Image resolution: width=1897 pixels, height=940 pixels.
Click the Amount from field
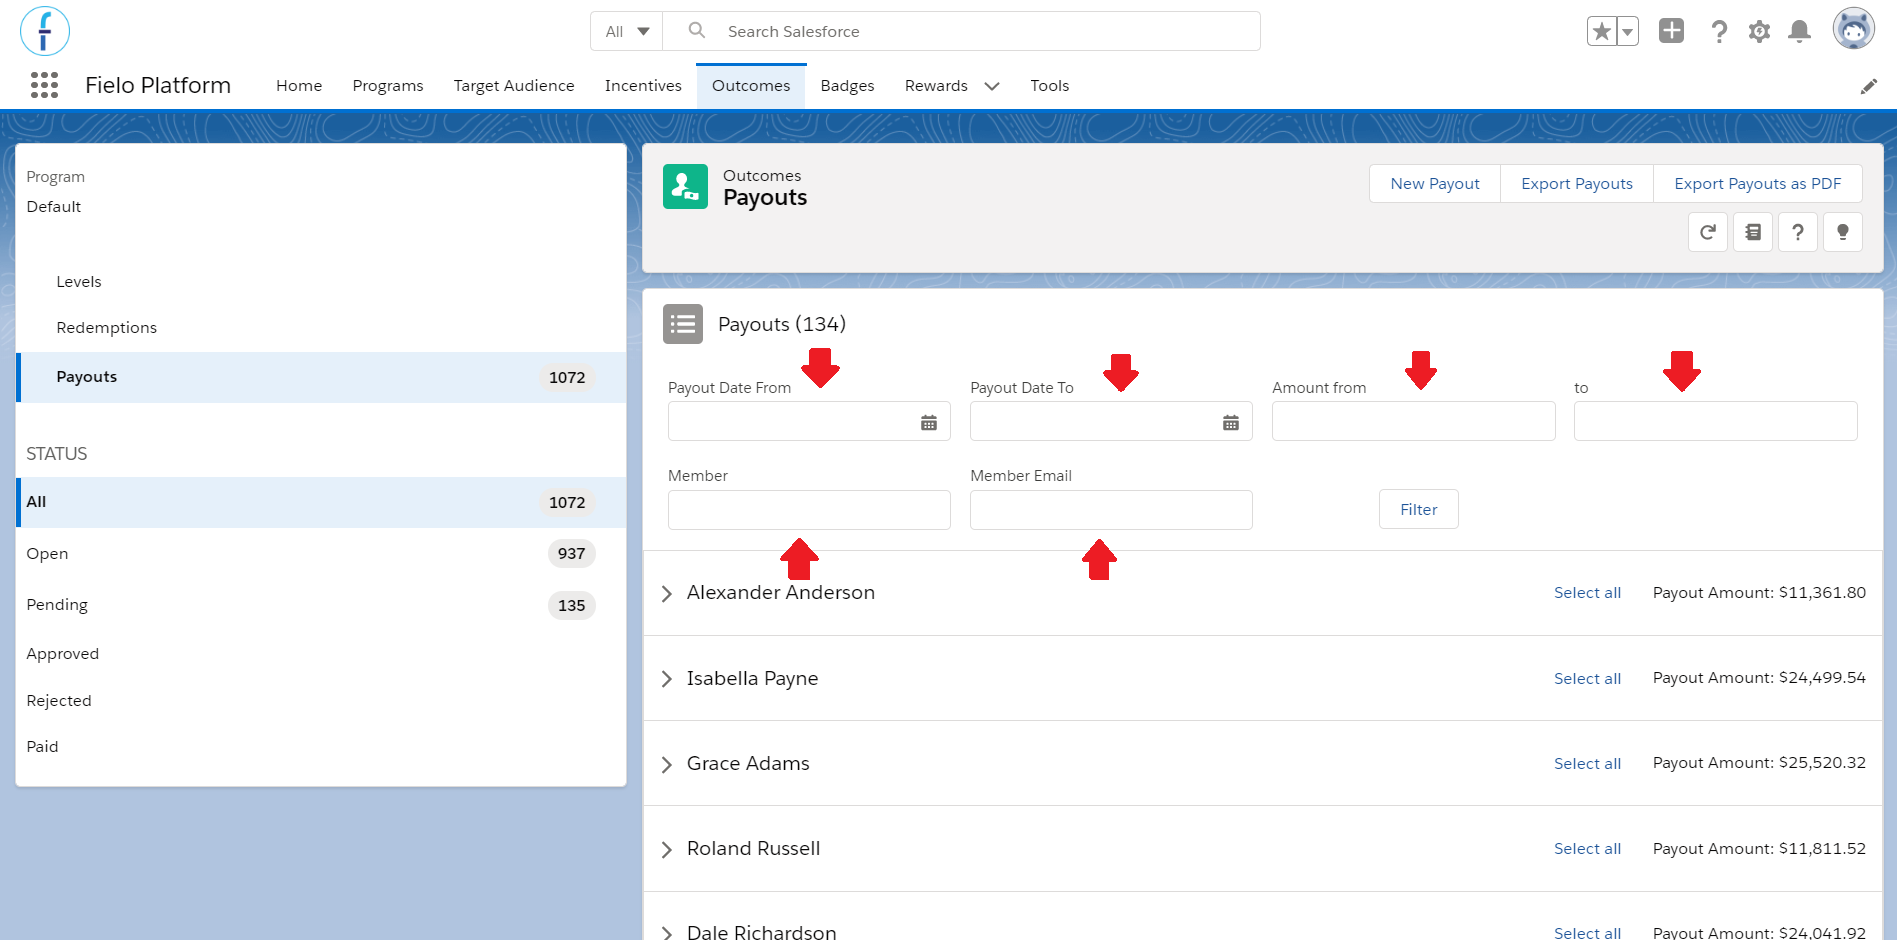[x=1414, y=421]
